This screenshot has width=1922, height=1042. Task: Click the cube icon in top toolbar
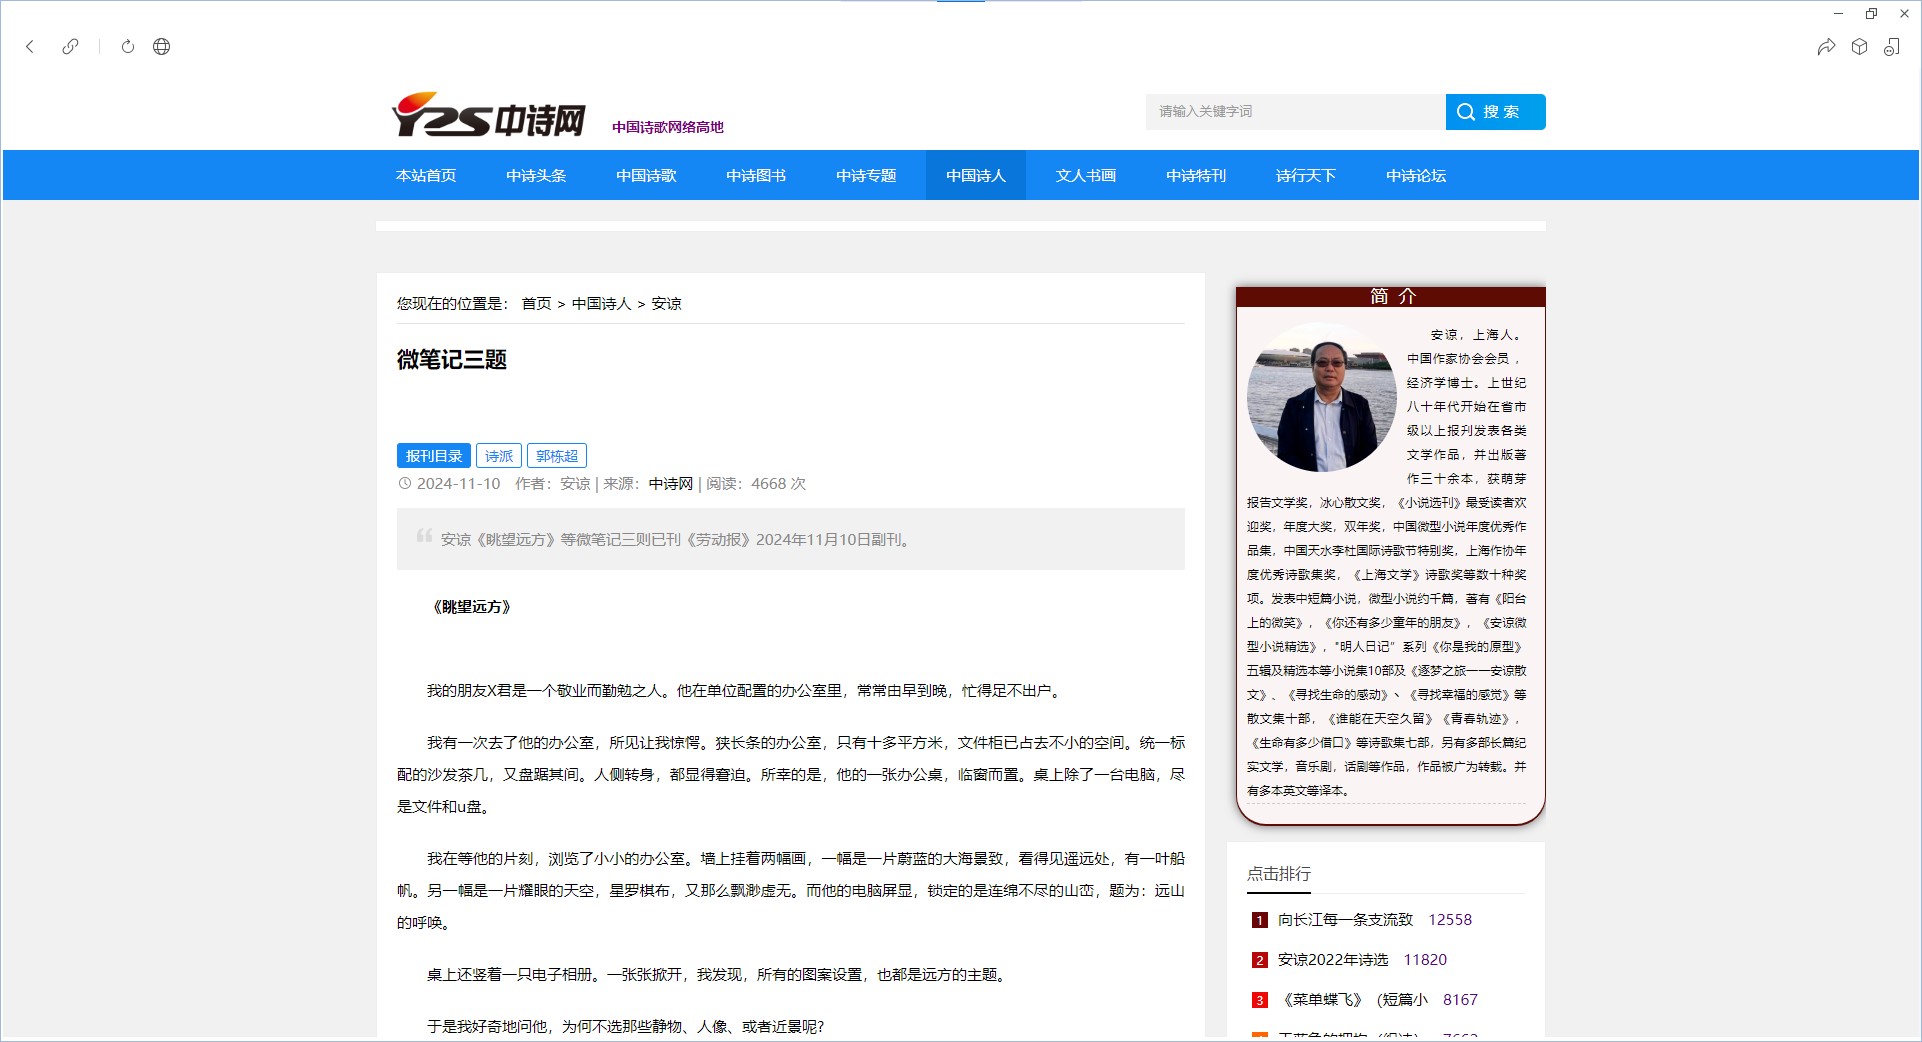point(1859,47)
